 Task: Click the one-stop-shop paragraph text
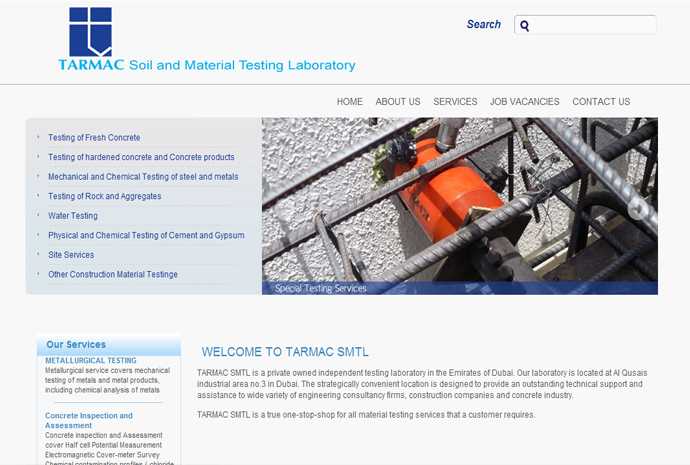click(x=366, y=415)
